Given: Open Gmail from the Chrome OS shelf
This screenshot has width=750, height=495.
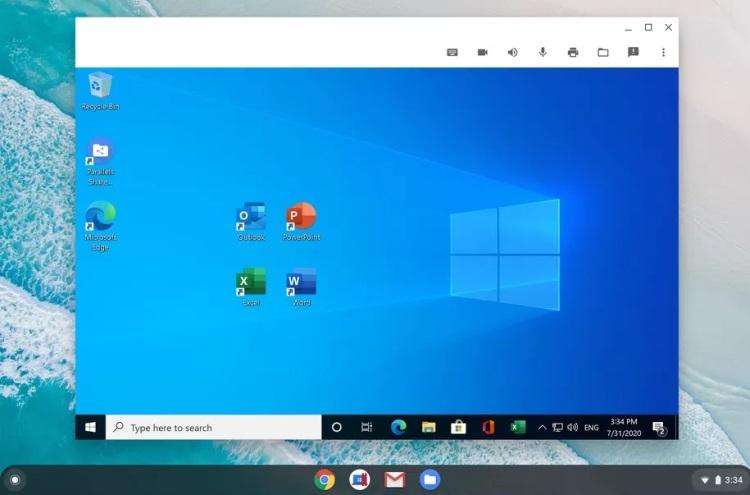Looking at the screenshot, I should [x=394, y=480].
